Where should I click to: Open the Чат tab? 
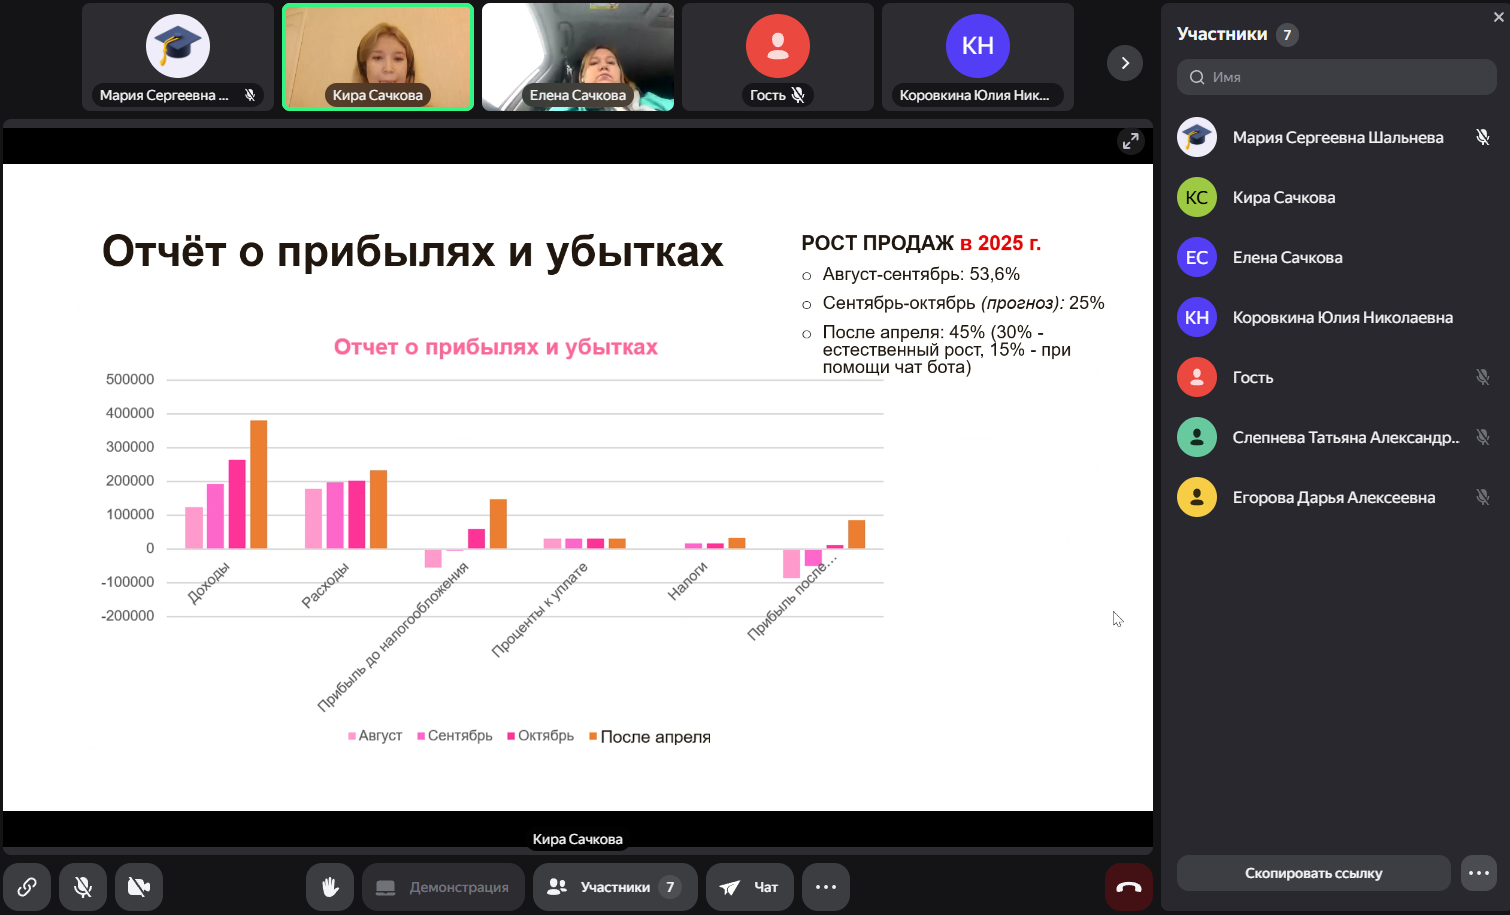pyautogui.click(x=750, y=887)
